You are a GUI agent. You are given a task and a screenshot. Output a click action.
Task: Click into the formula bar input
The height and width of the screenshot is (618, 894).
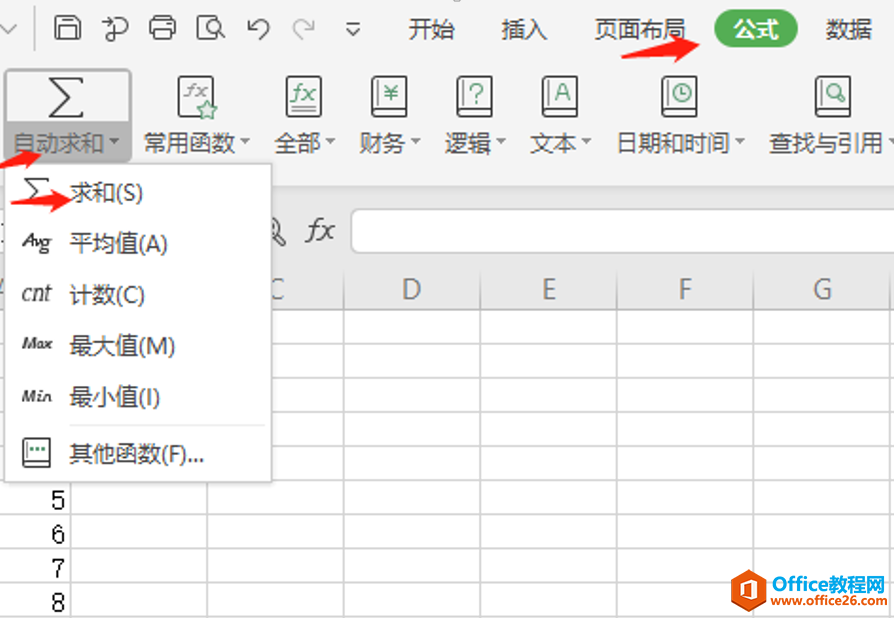[x=623, y=231]
